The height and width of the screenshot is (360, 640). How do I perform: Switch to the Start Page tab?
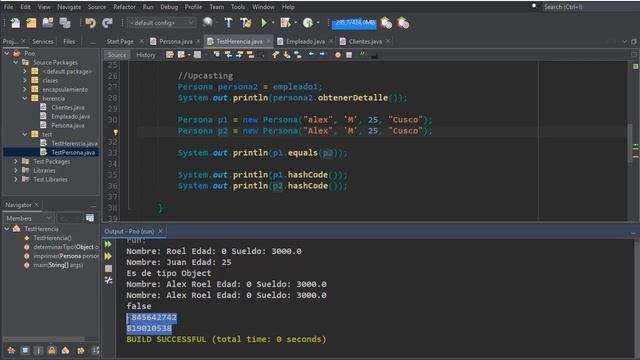pos(120,41)
